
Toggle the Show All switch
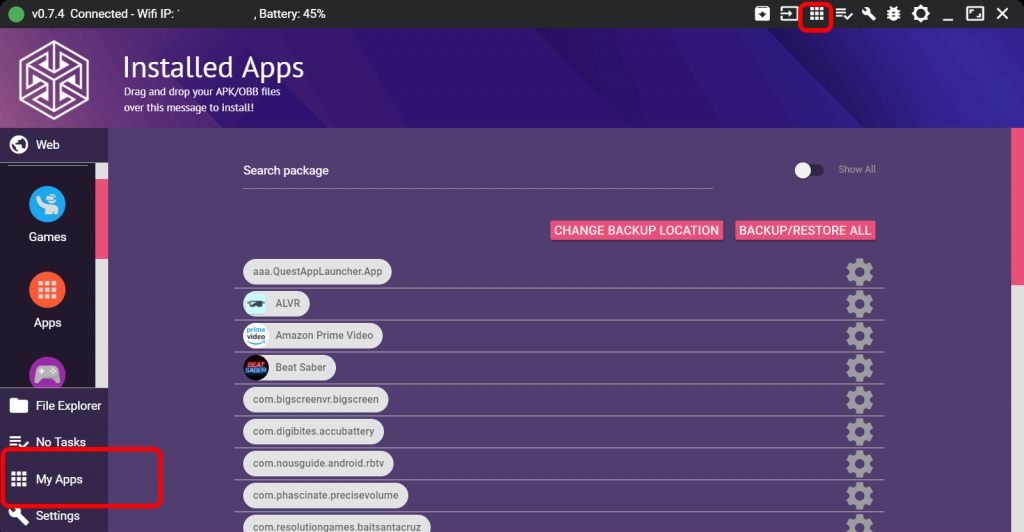point(808,170)
